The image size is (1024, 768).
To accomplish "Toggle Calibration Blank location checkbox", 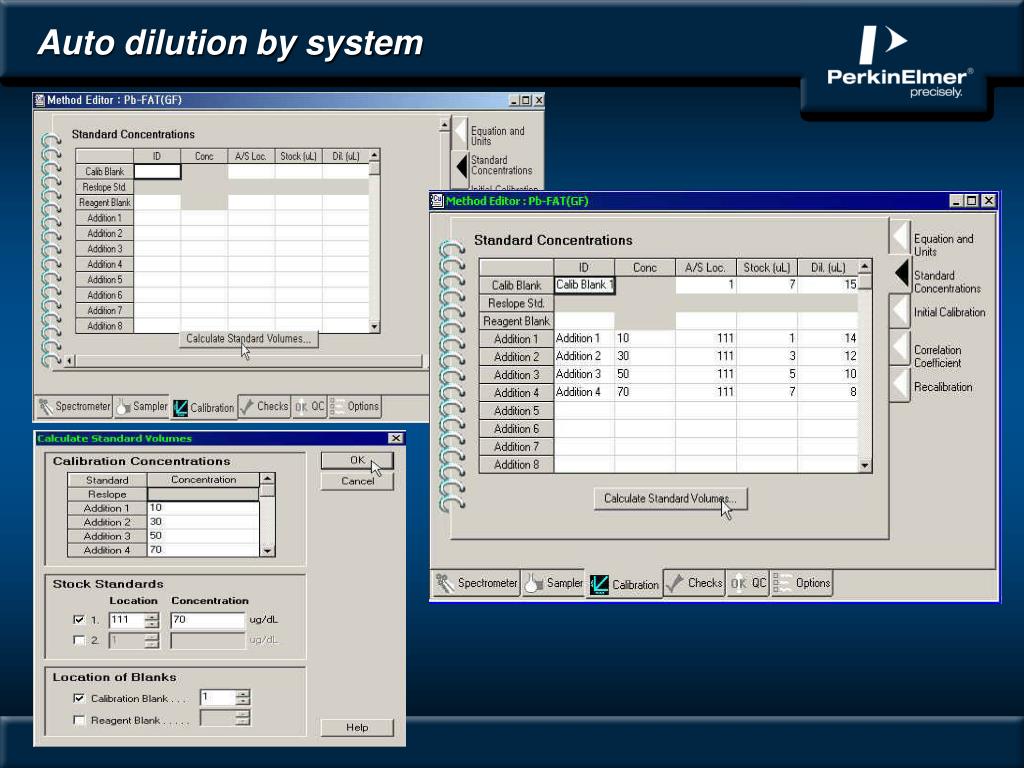I will click(79, 698).
